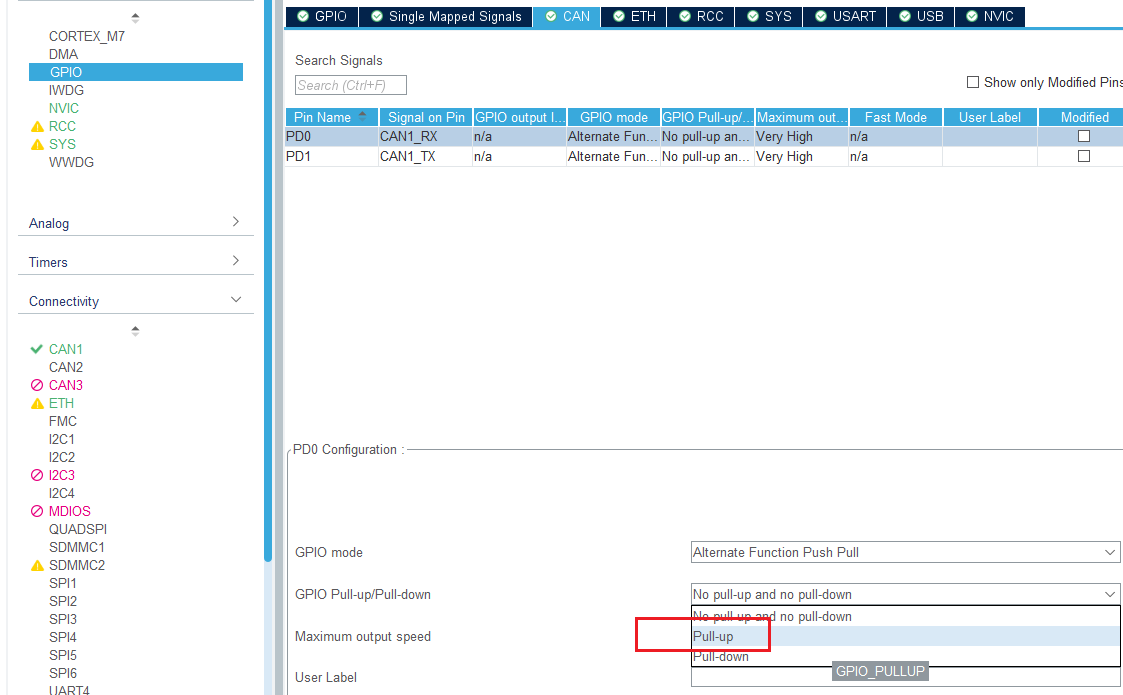Switch to the NVIC tab
The height and width of the screenshot is (695, 1123).
point(989,16)
